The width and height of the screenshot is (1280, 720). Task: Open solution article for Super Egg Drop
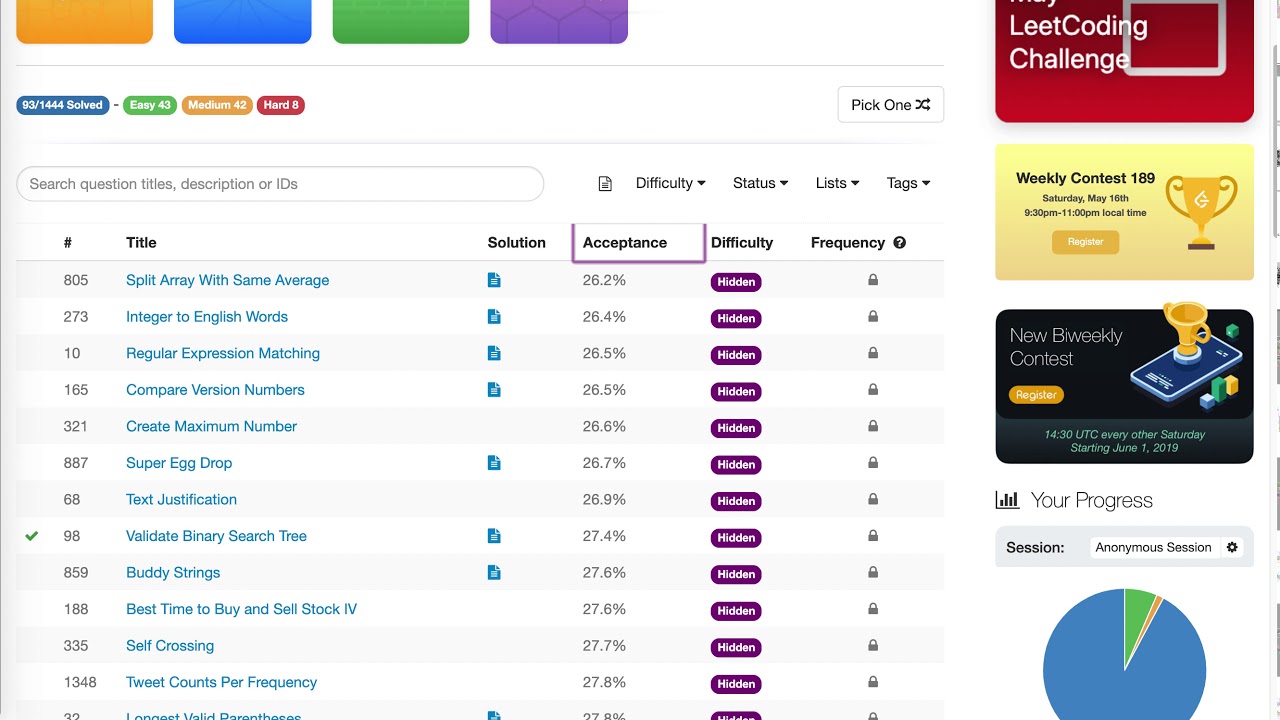pyautogui.click(x=494, y=463)
